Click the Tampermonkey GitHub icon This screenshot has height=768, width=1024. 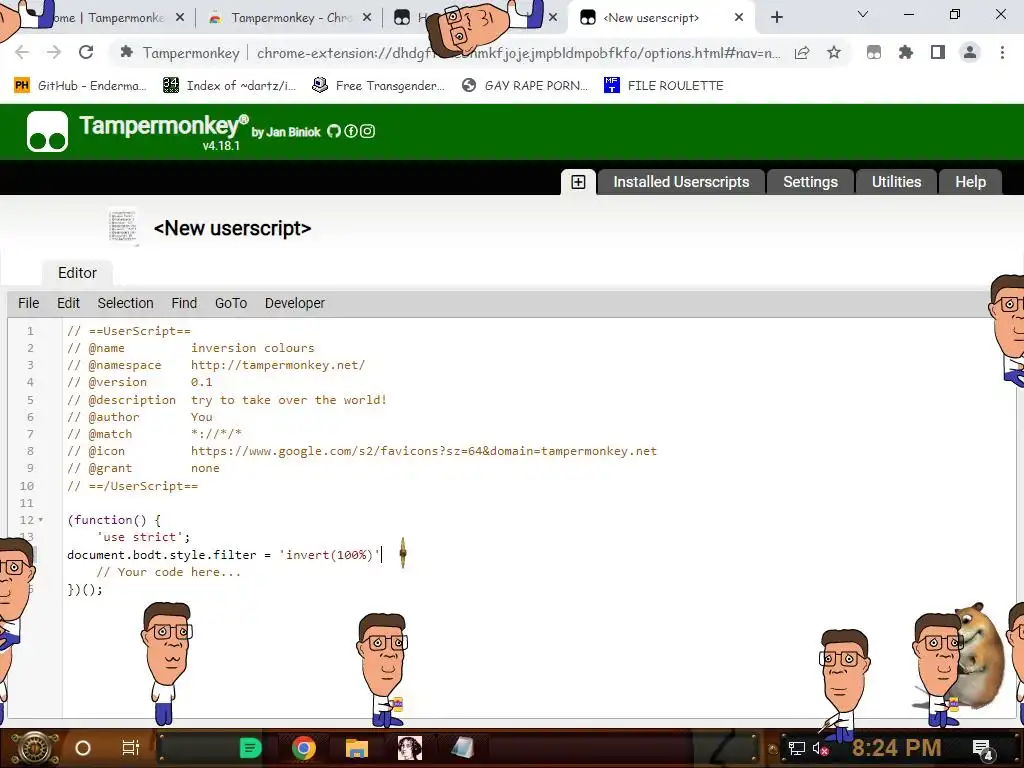(334, 131)
